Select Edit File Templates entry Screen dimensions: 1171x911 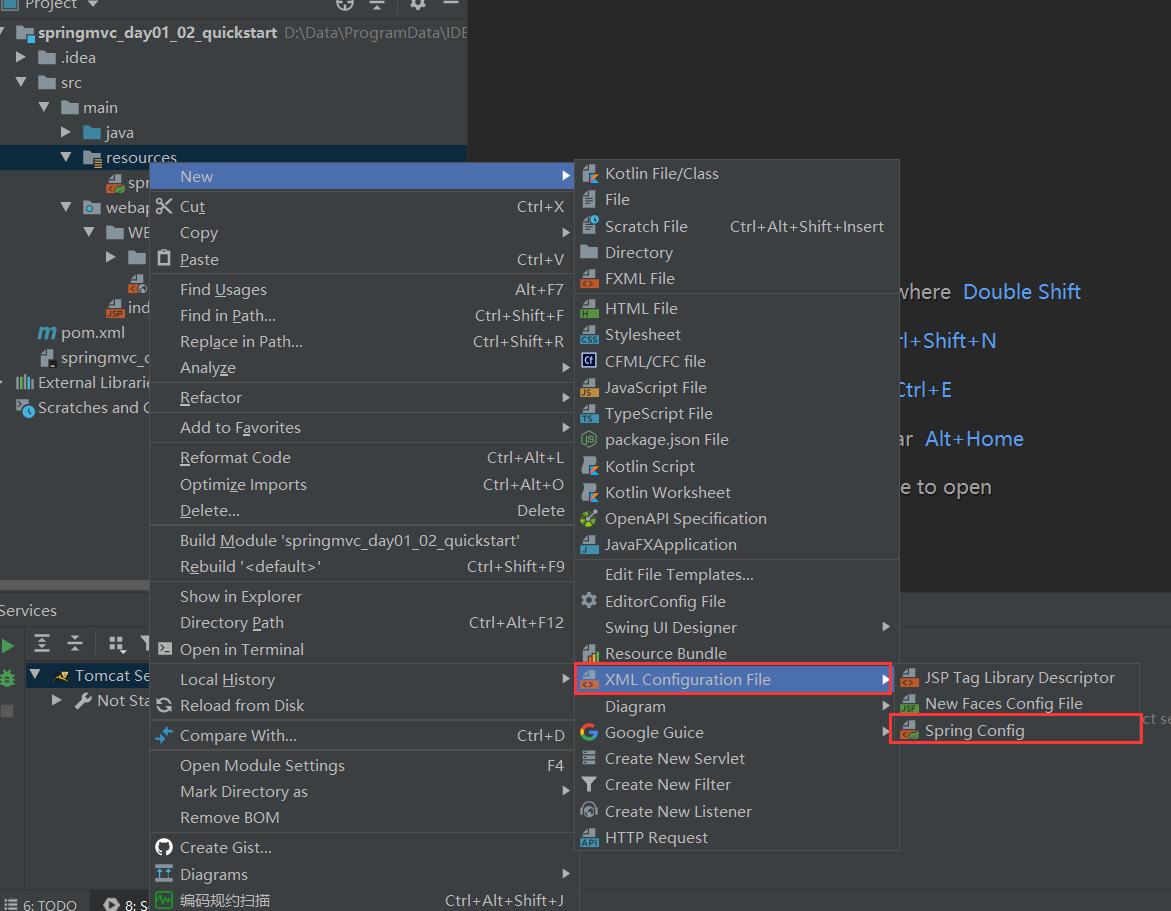coord(736,574)
